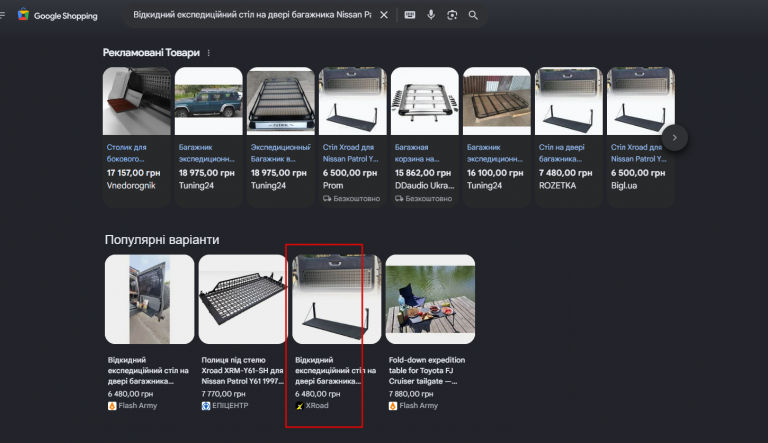Open Полиця під стелю Xroad XRM-Y61-SH title

(242, 370)
